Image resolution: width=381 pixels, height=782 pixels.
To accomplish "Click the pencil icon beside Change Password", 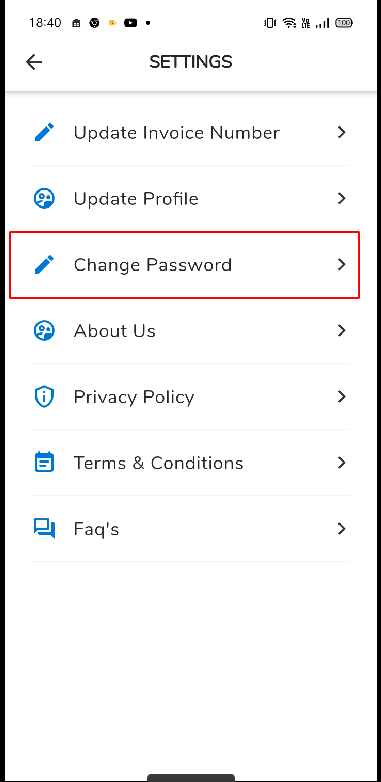I will [44, 264].
